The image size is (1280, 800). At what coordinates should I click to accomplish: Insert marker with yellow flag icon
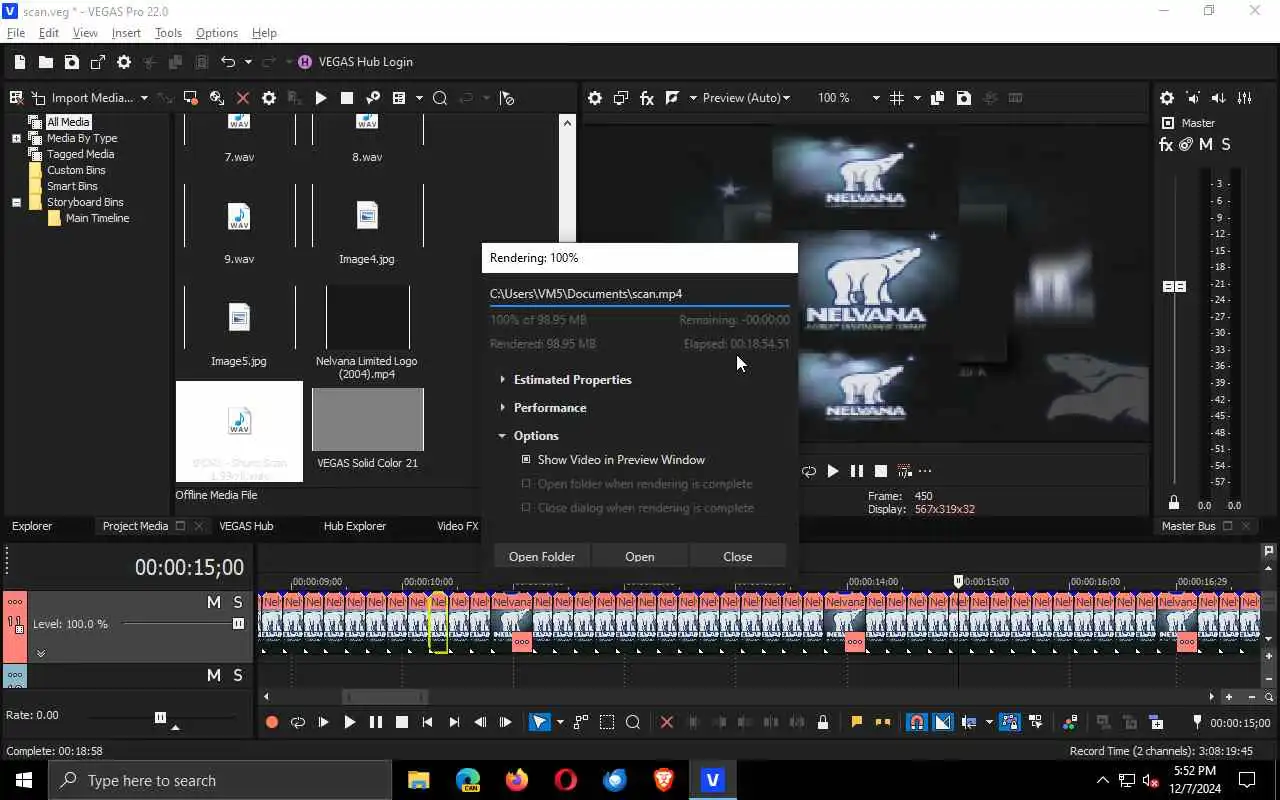[857, 722]
